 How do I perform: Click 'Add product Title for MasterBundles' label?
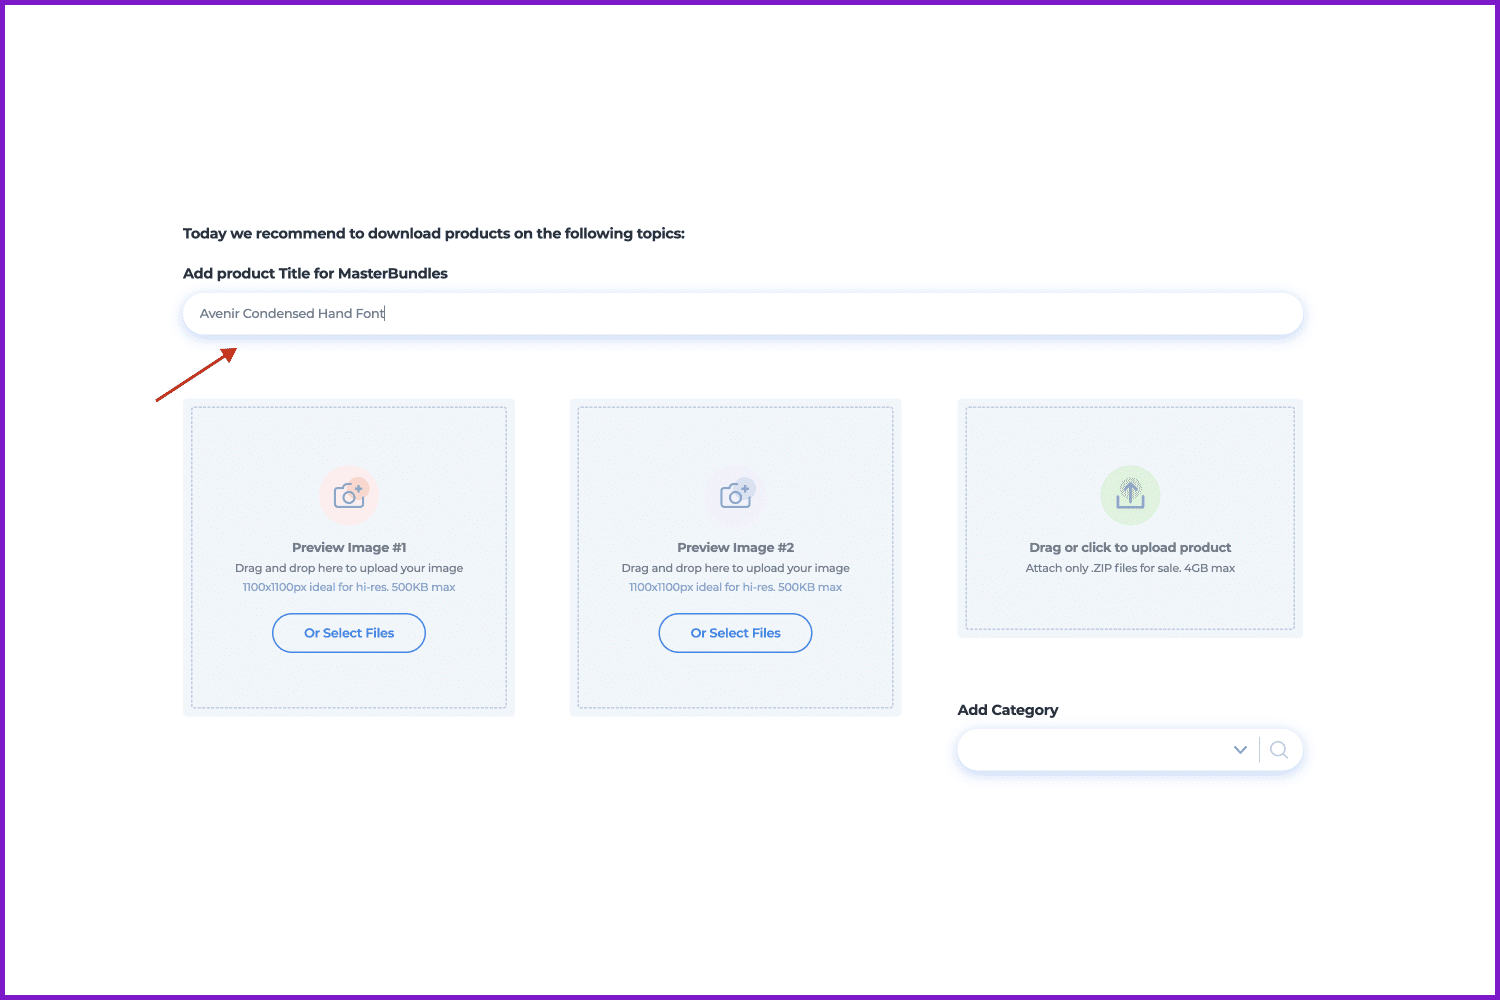pos(315,274)
